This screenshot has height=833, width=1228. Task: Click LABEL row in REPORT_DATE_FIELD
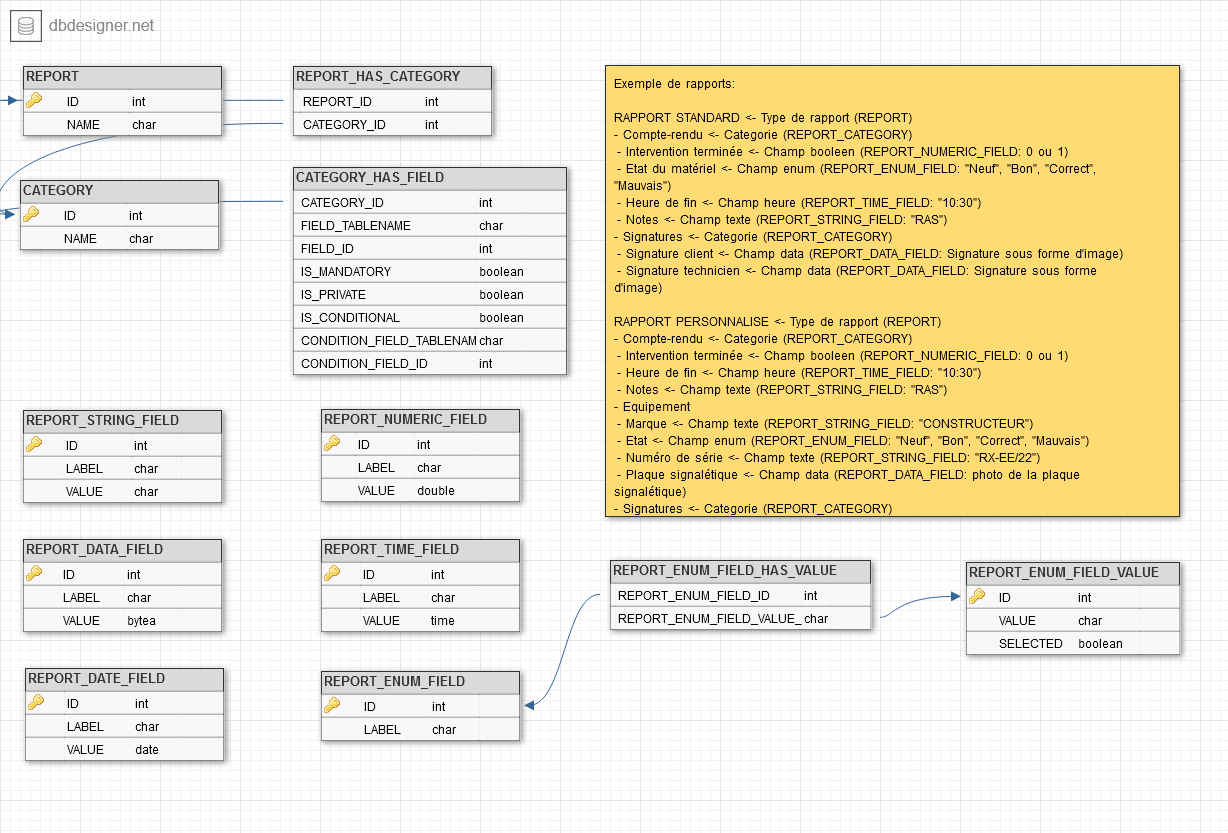point(125,726)
